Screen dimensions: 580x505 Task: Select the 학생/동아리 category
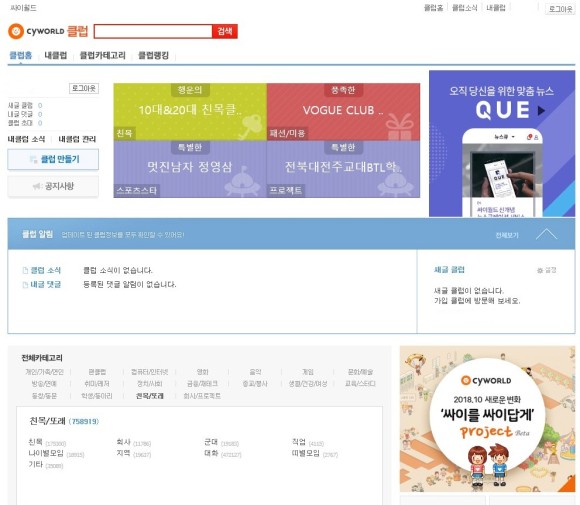point(97,396)
